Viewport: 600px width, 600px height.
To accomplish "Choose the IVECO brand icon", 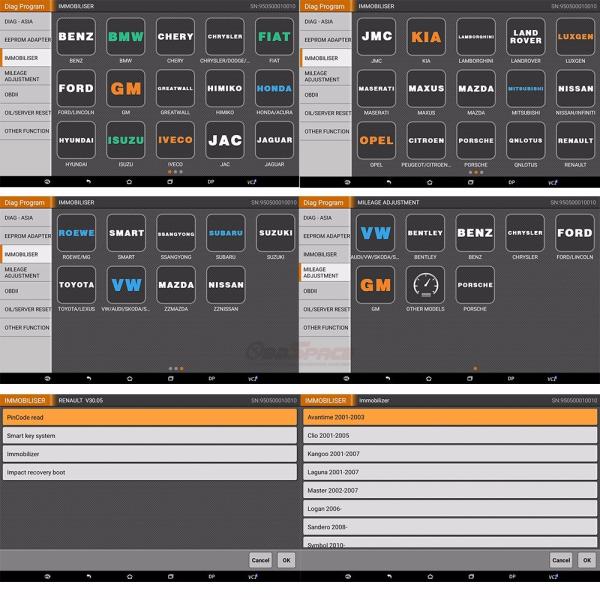I will (x=175, y=140).
